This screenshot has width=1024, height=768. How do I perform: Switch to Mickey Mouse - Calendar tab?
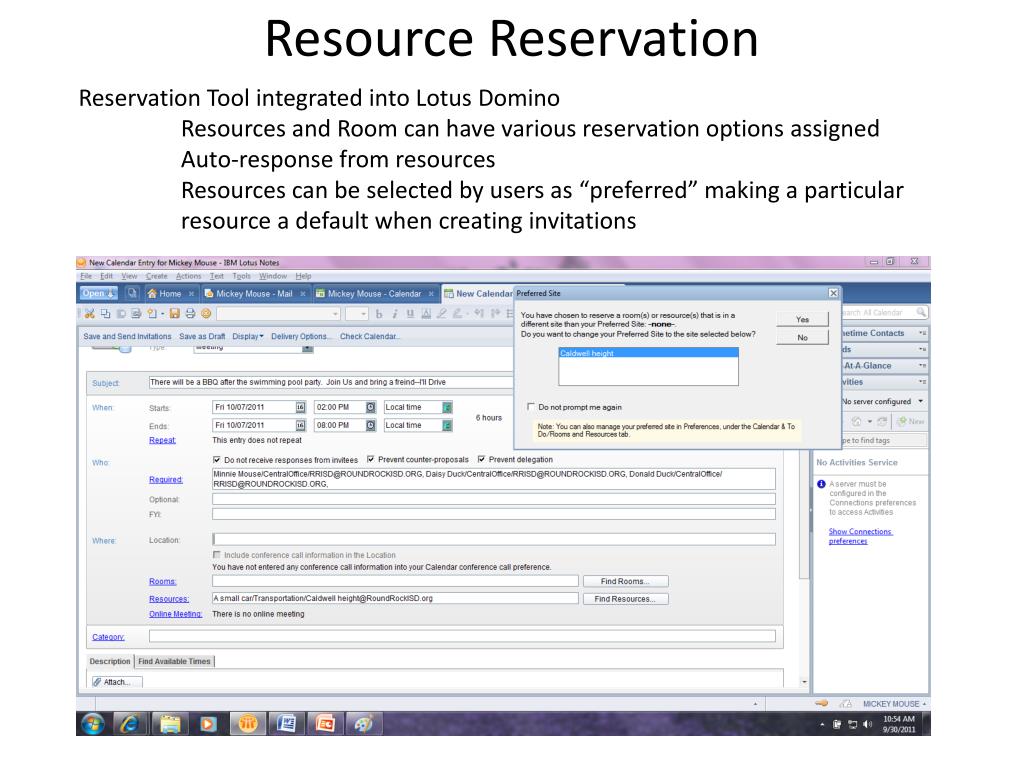[x=375, y=294]
